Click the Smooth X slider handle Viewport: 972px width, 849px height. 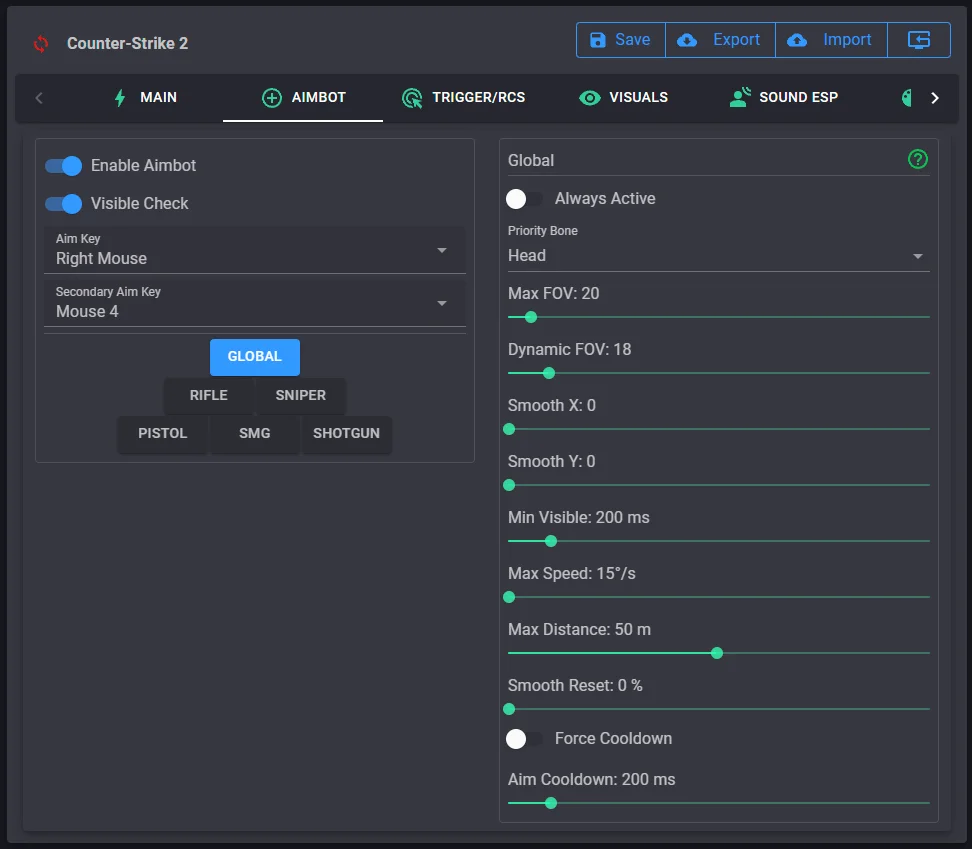509,429
